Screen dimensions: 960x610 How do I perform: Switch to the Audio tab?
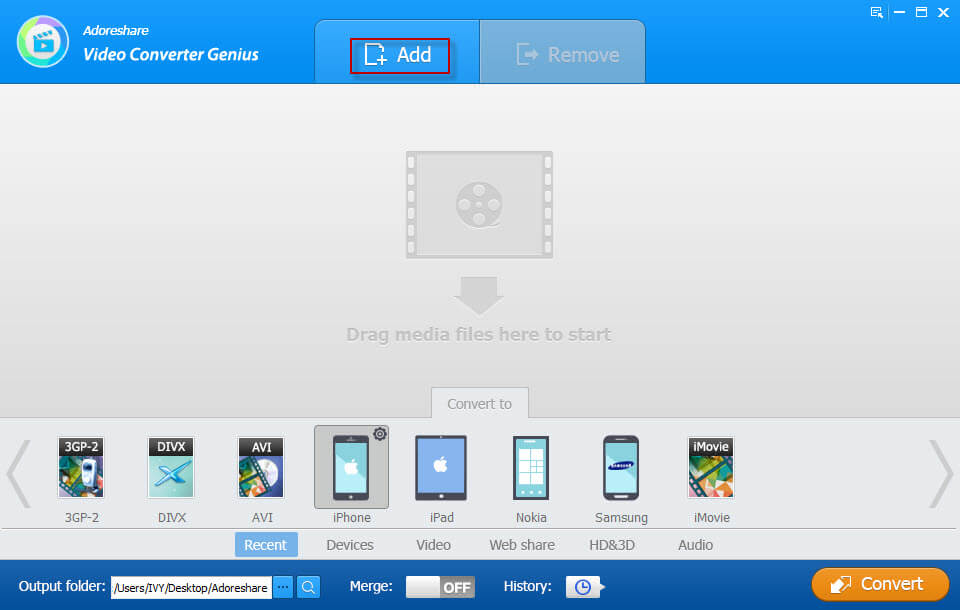(695, 545)
